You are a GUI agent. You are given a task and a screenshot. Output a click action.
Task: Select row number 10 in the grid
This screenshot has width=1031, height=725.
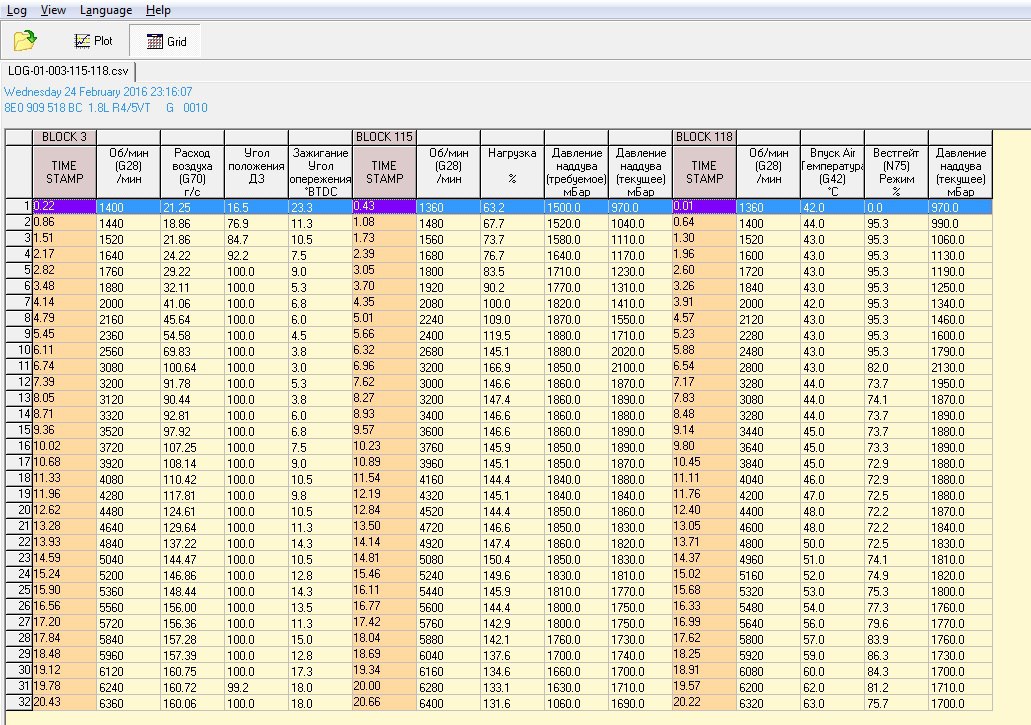click(19, 351)
